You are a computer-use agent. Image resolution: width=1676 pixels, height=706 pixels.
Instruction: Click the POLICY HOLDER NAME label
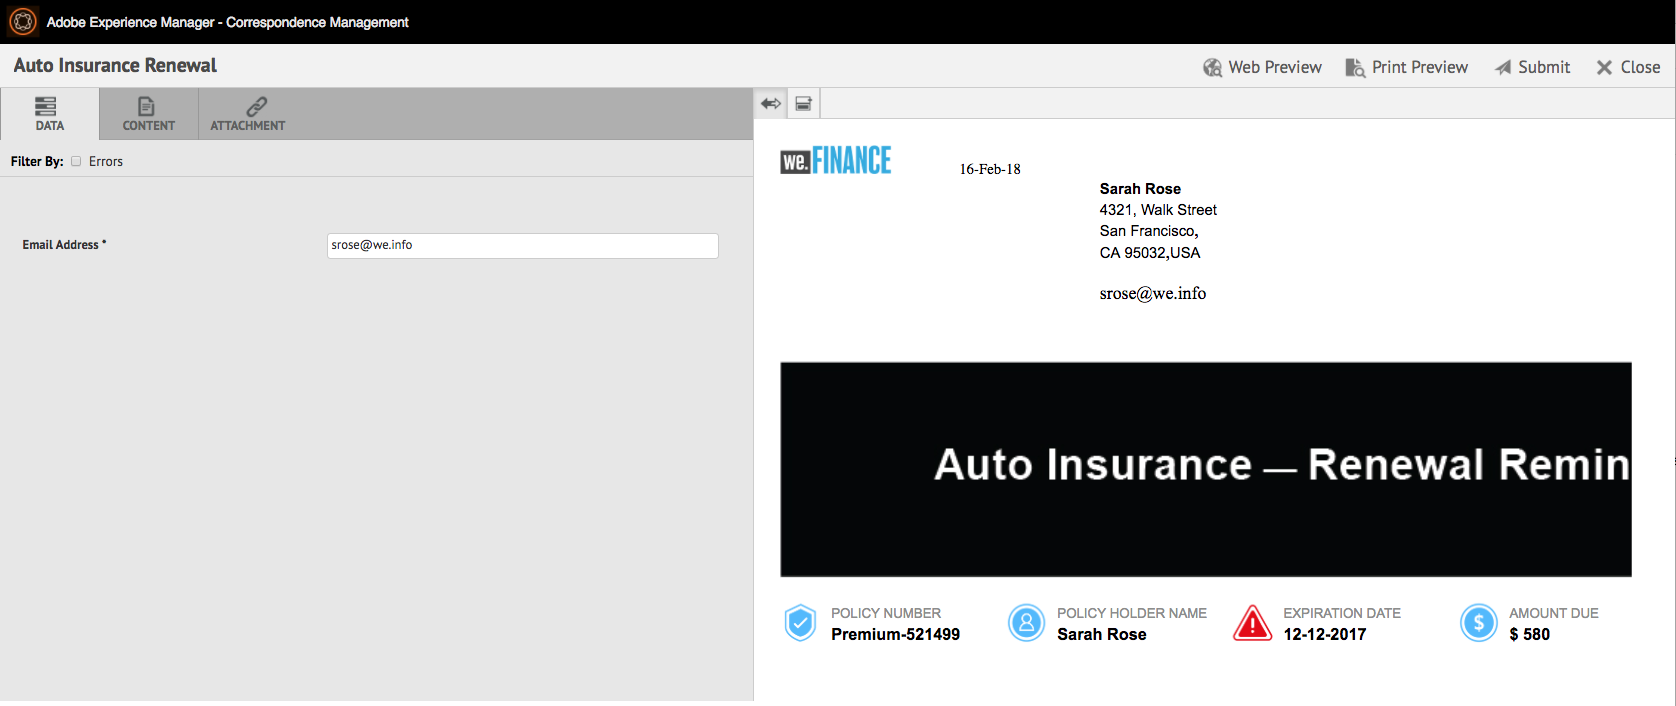pos(1132,613)
